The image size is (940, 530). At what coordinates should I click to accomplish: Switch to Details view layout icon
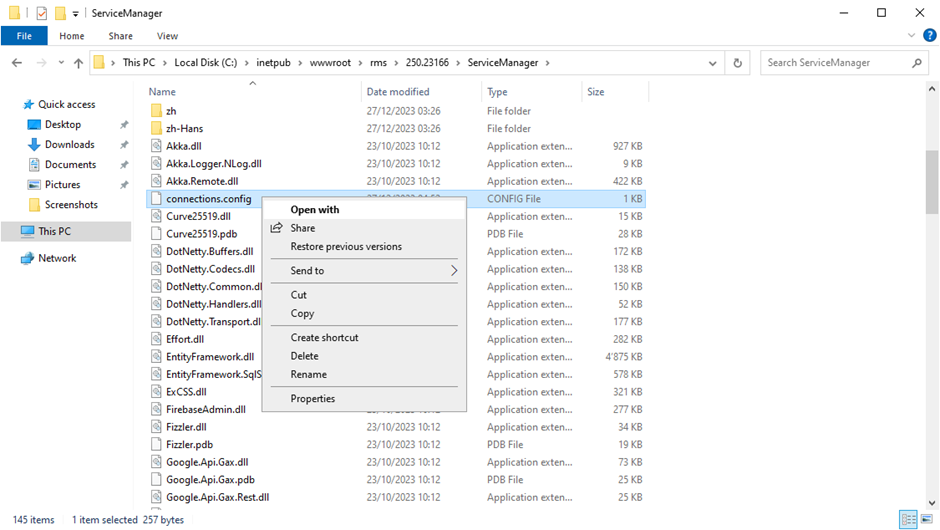[x=909, y=519]
